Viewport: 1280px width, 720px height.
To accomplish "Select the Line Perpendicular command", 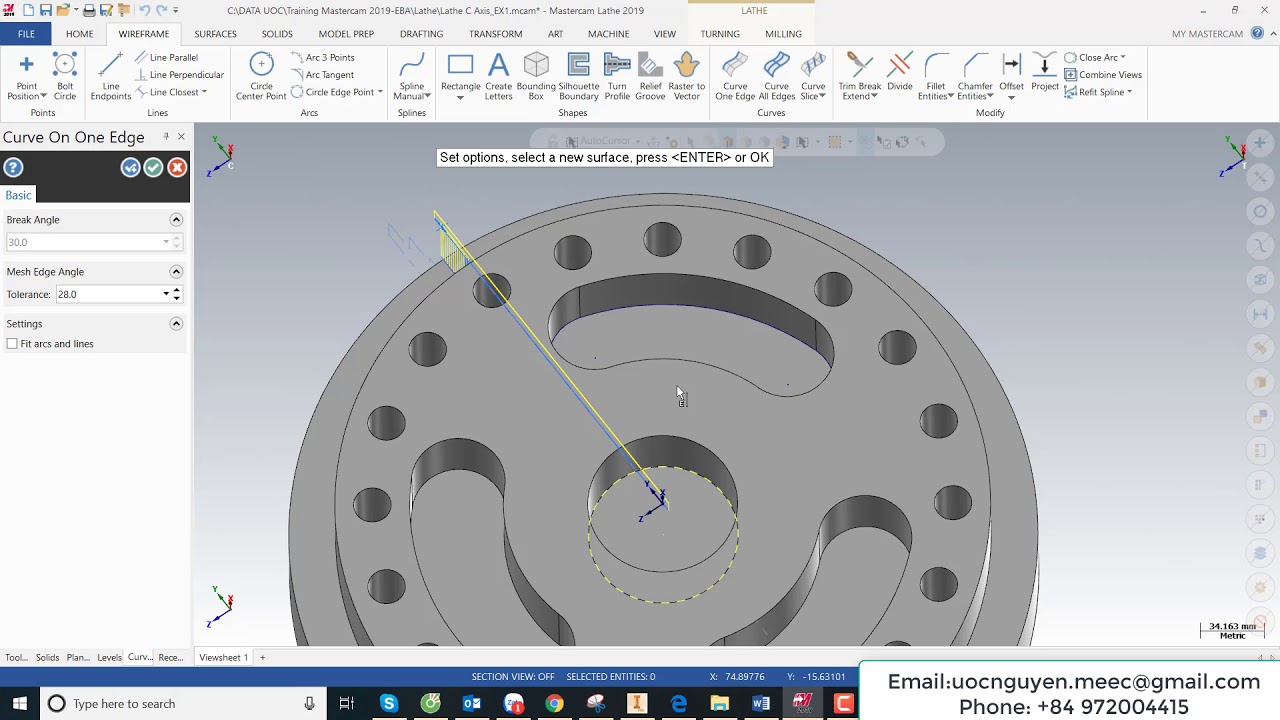I will 178,75.
